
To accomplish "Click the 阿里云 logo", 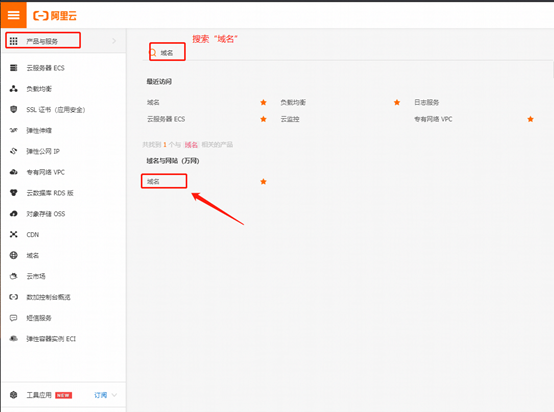I will pyautogui.click(x=55, y=16).
